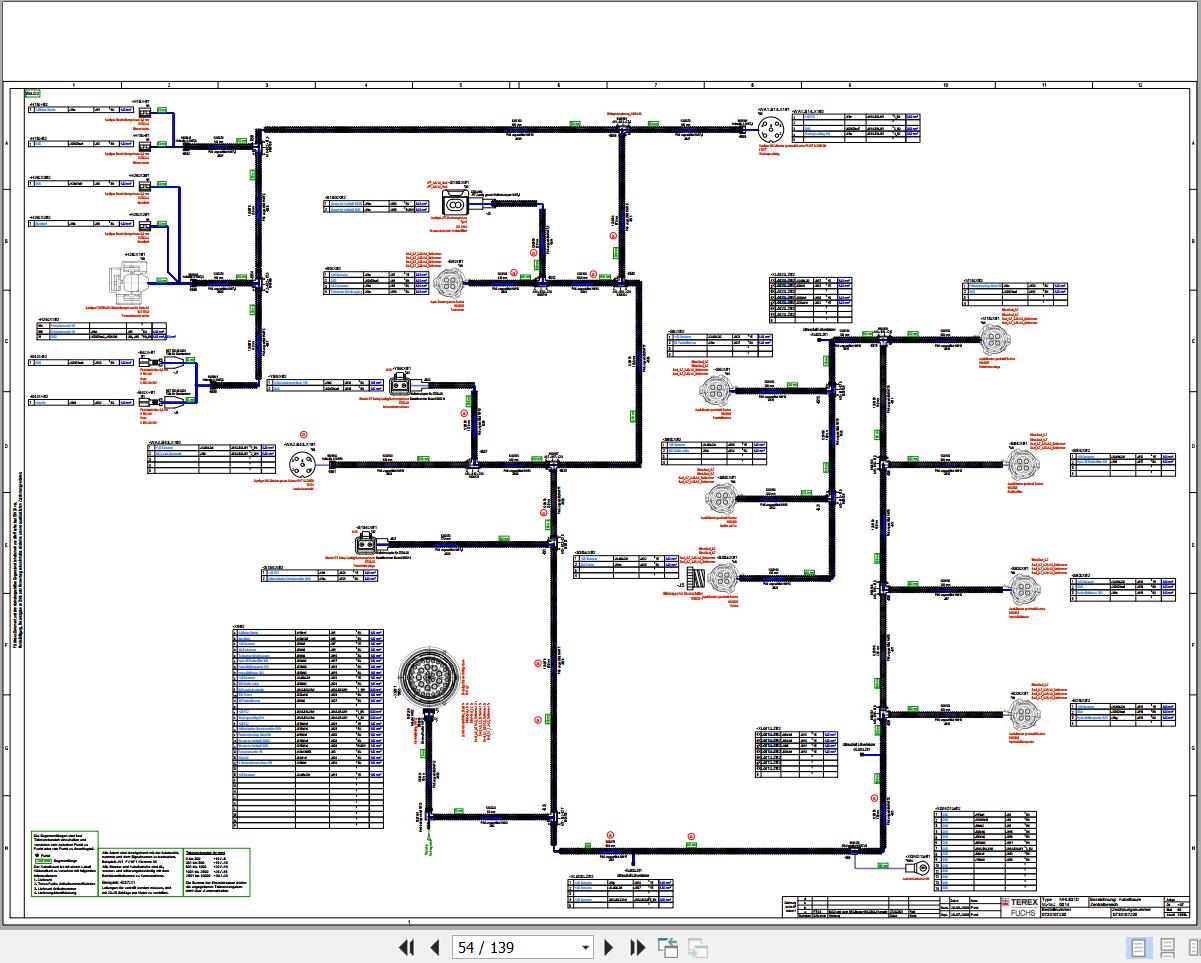
Task: Switch to continuous page scrolling view
Action: pos(1166,947)
